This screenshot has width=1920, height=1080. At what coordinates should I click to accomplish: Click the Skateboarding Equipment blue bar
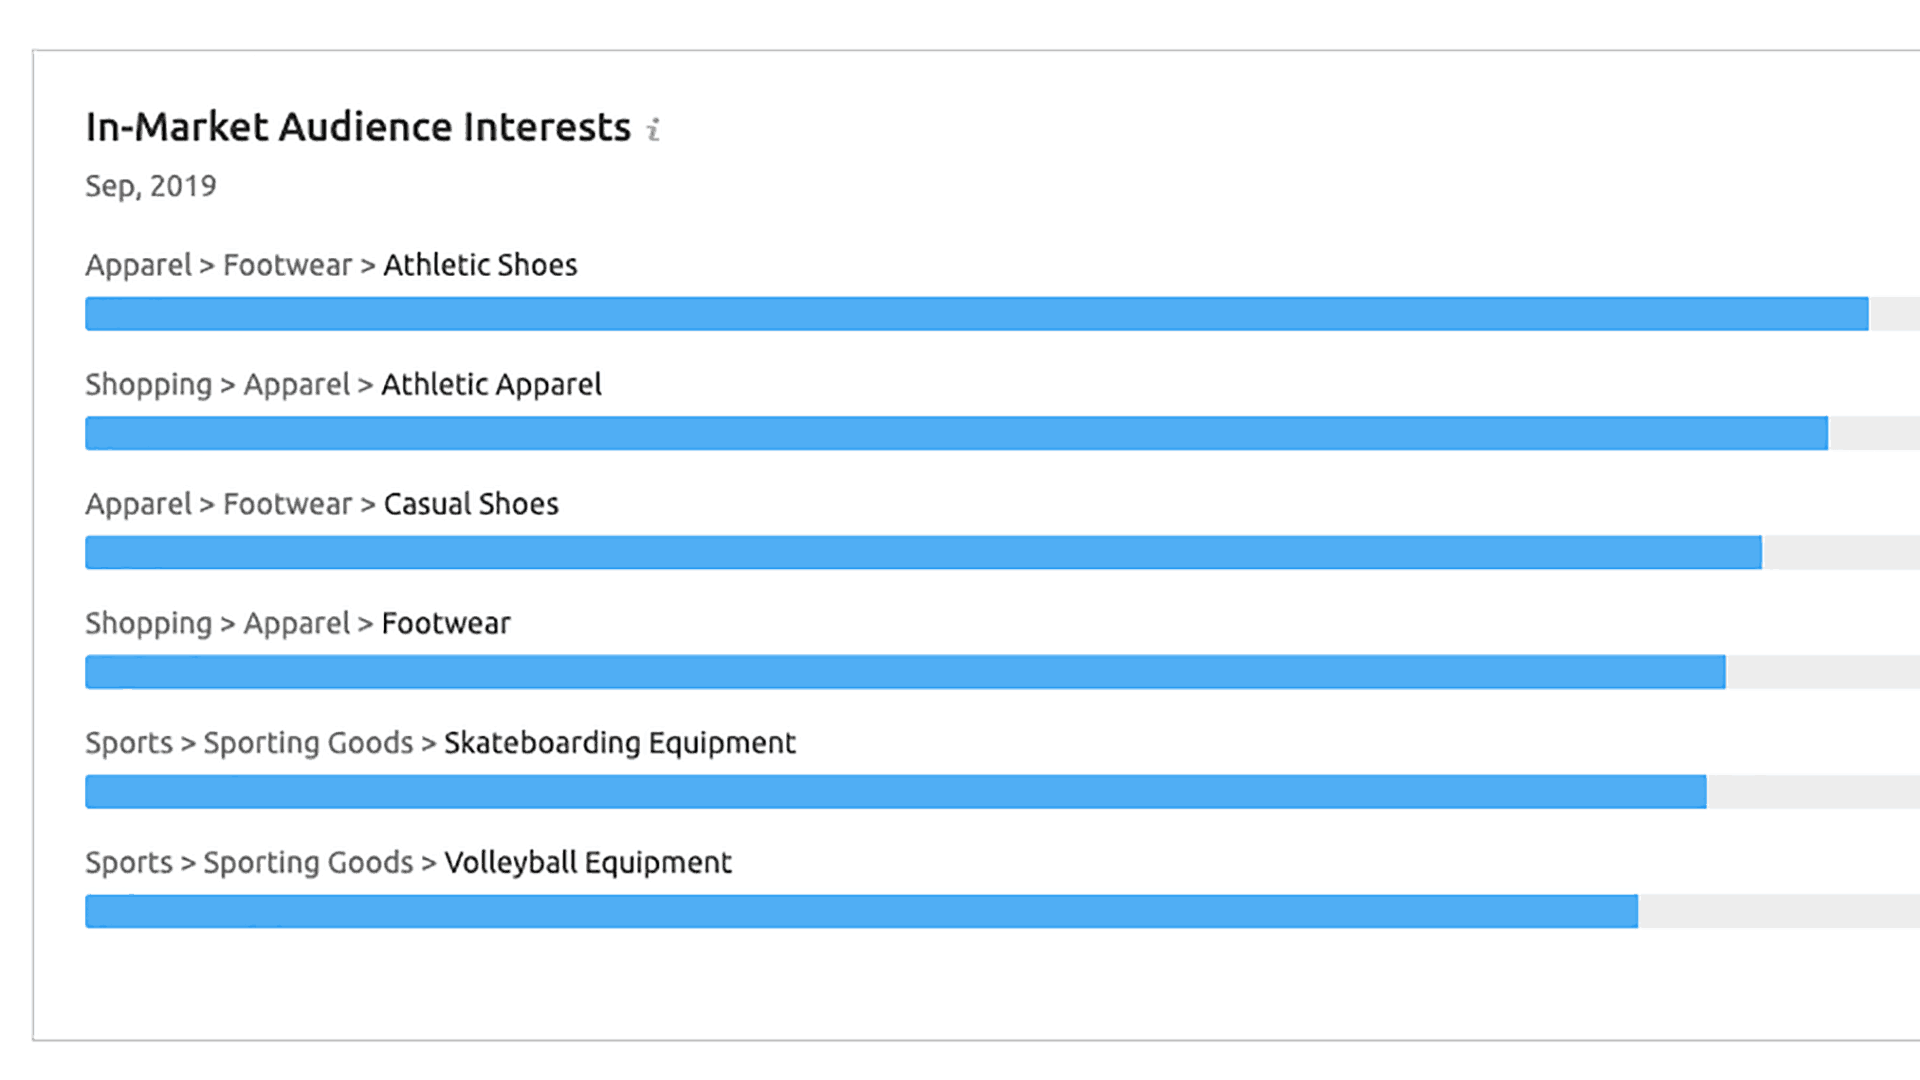pos(895,792)
